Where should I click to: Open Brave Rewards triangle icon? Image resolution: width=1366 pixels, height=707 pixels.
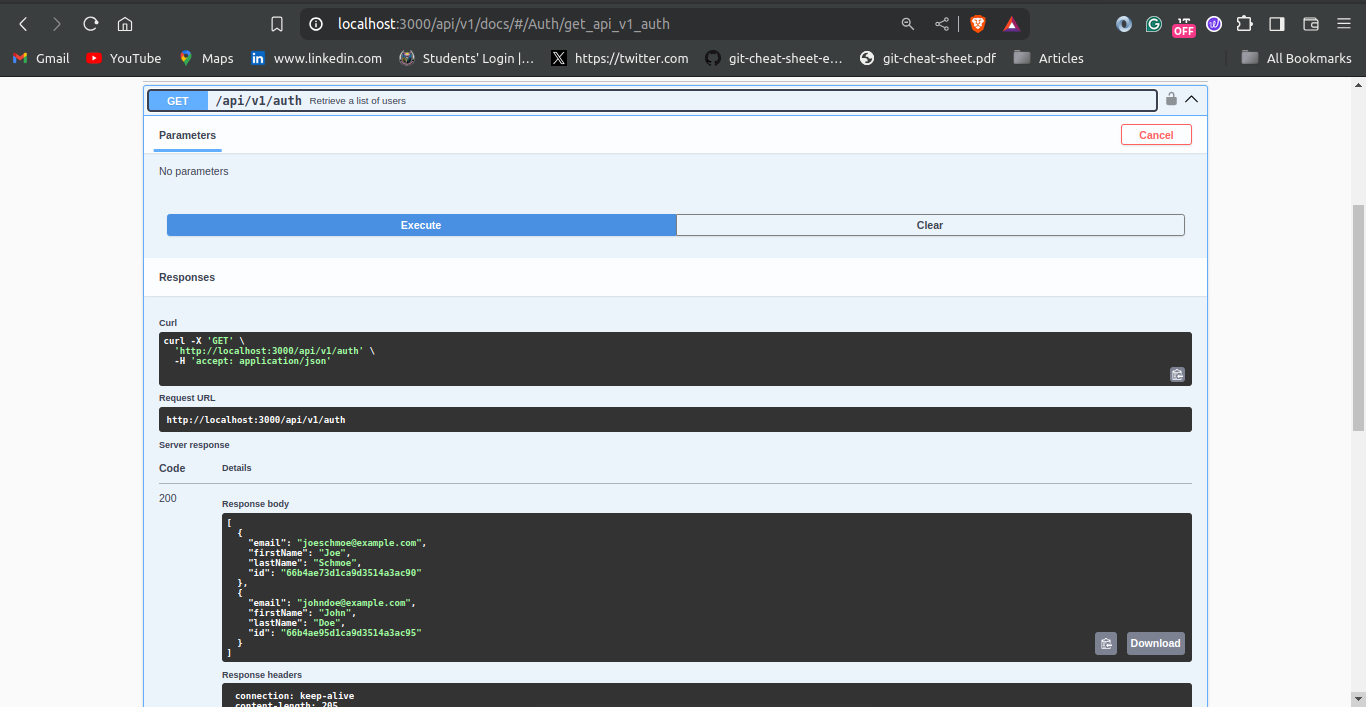[x=1011, y=24]
